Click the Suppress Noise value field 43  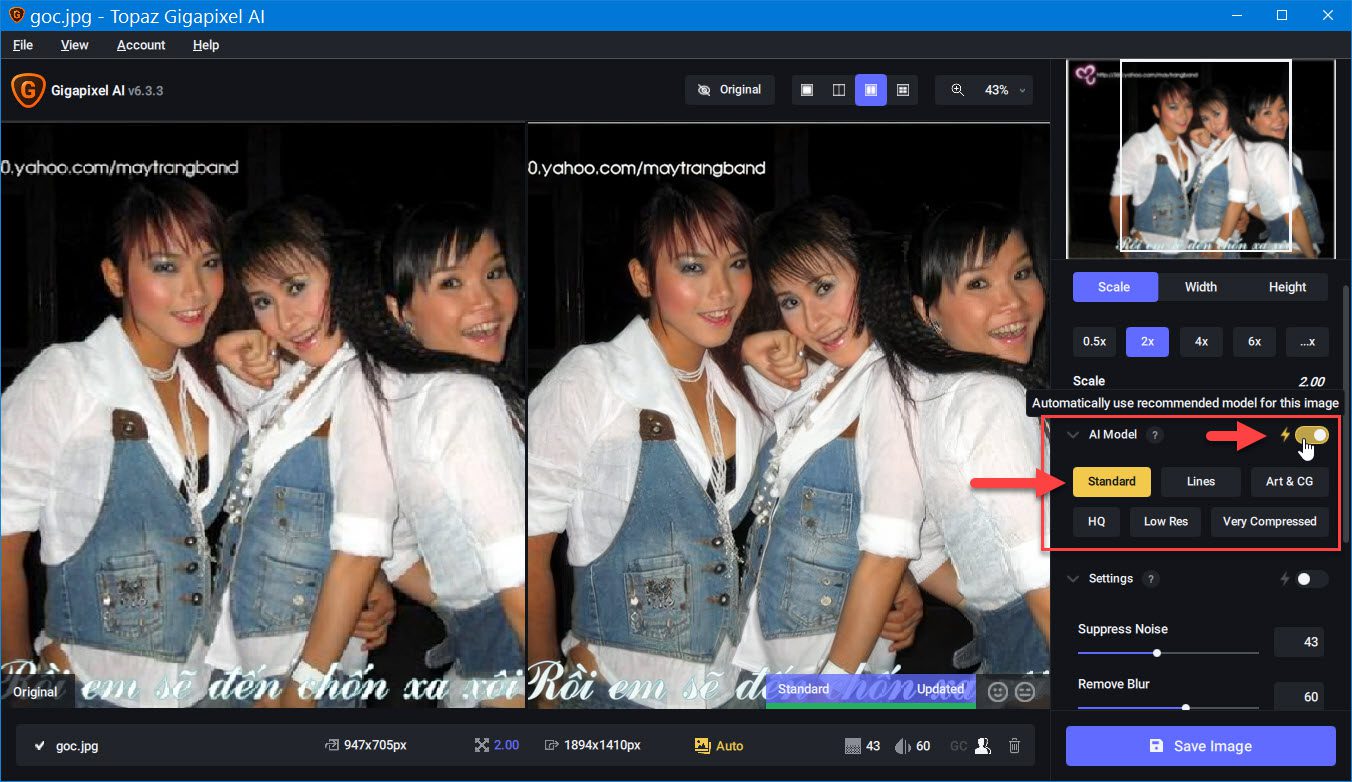click(x=1299, y=642)
